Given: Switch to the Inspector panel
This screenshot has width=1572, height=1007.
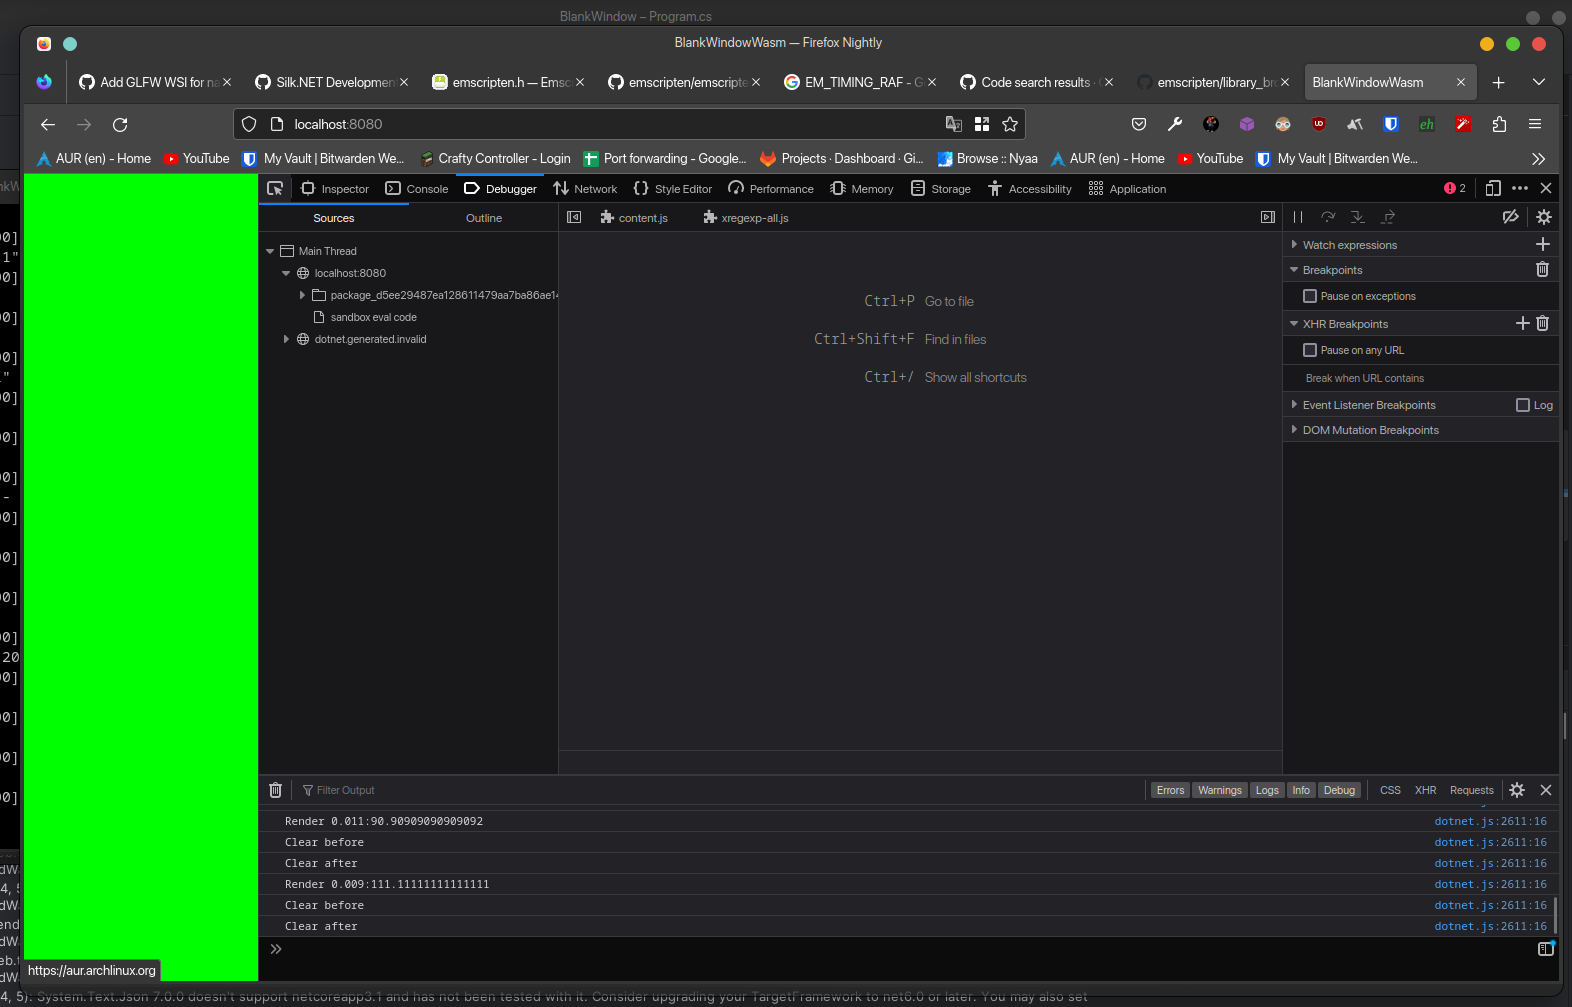Looking at the screenshot, I should click(x=335, y=189).
